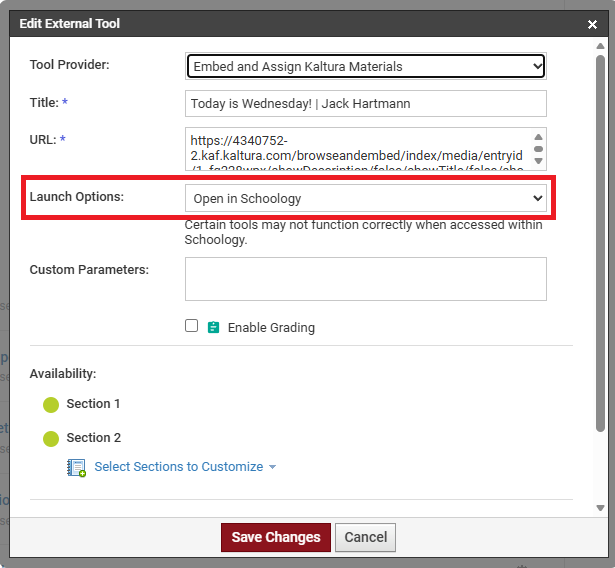This screenshot has height=568, width=615.
Task: Click into the Title text field
Action: click(x=366, y=104)
